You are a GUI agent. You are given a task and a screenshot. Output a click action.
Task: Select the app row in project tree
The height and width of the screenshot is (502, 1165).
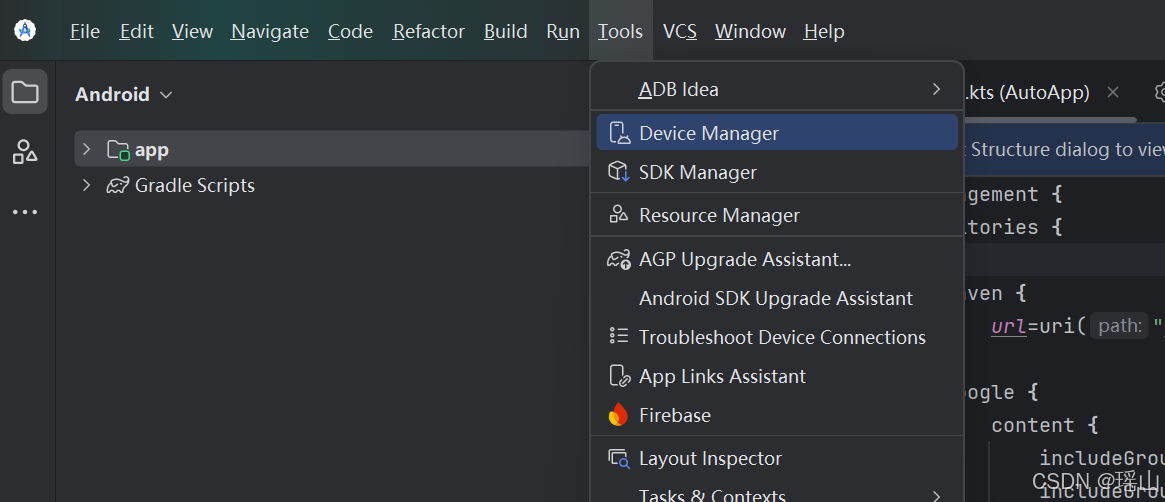coord(333,149)
